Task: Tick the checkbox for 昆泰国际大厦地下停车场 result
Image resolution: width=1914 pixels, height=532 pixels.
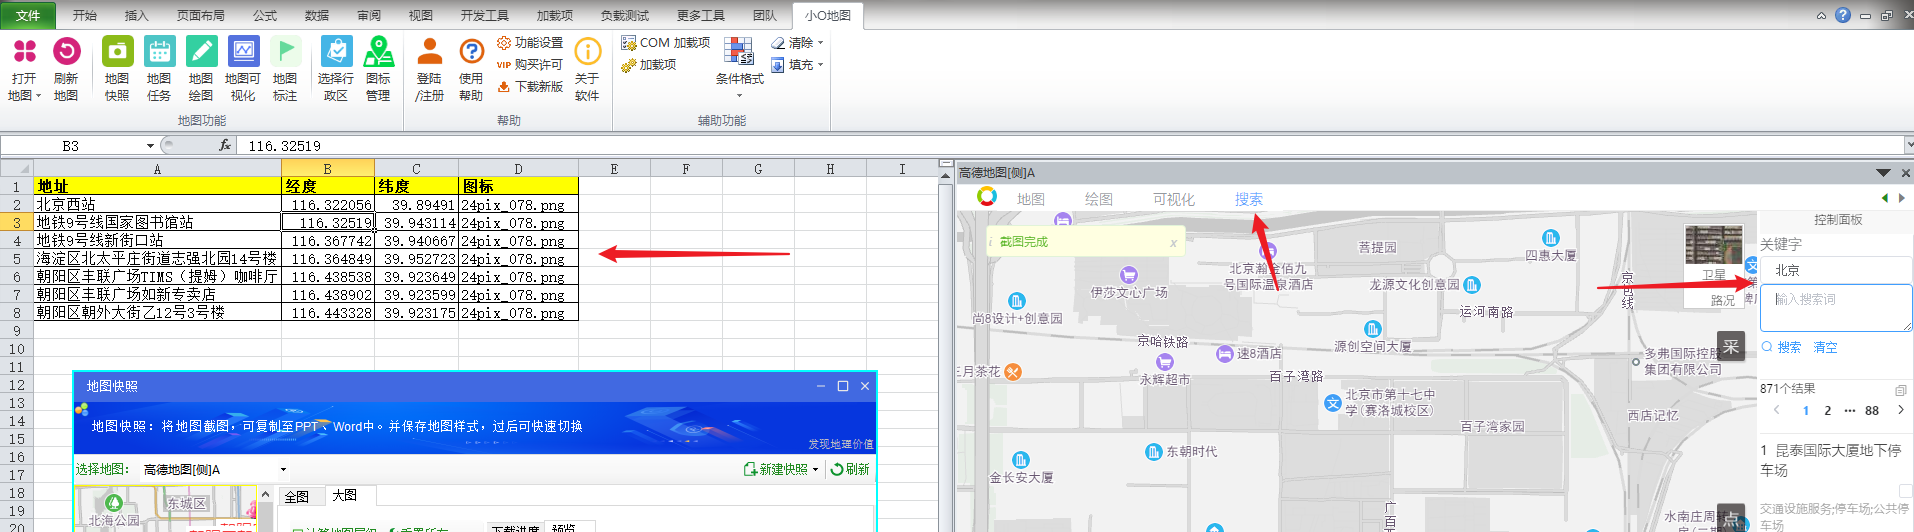Action: coord(1905,491)
